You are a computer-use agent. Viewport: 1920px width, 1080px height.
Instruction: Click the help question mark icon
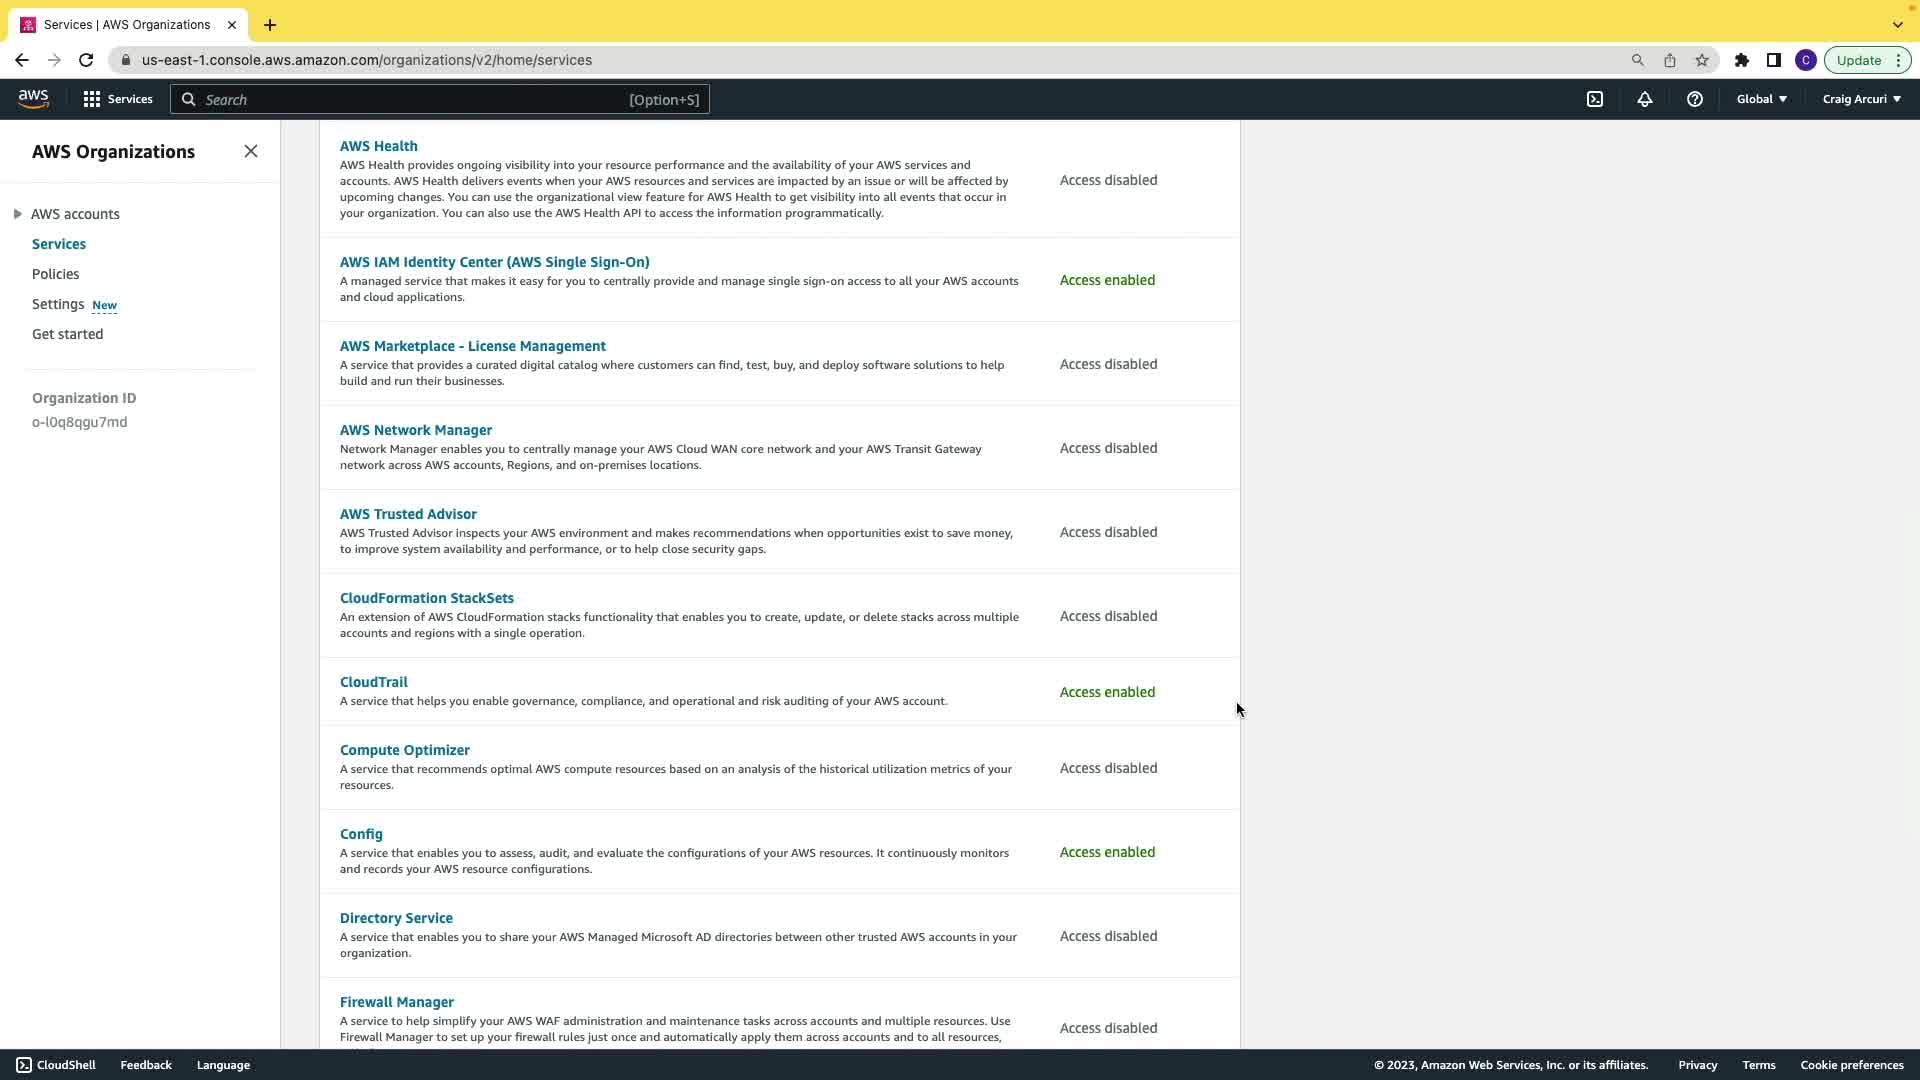1695,99
